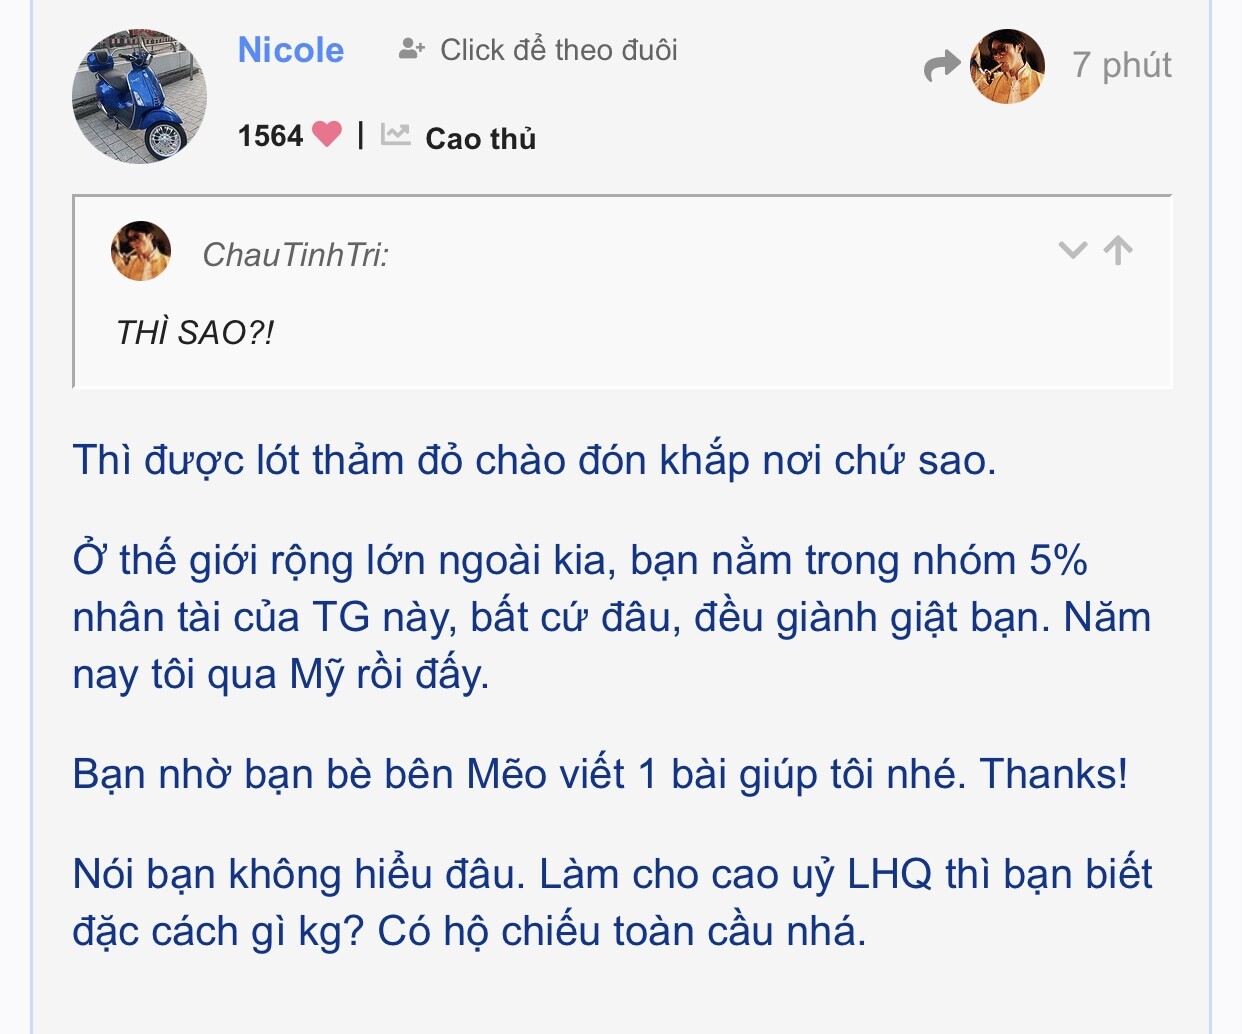
Task: Click the "7 phút" post timestamp
Action: (x=1121, y=65)
